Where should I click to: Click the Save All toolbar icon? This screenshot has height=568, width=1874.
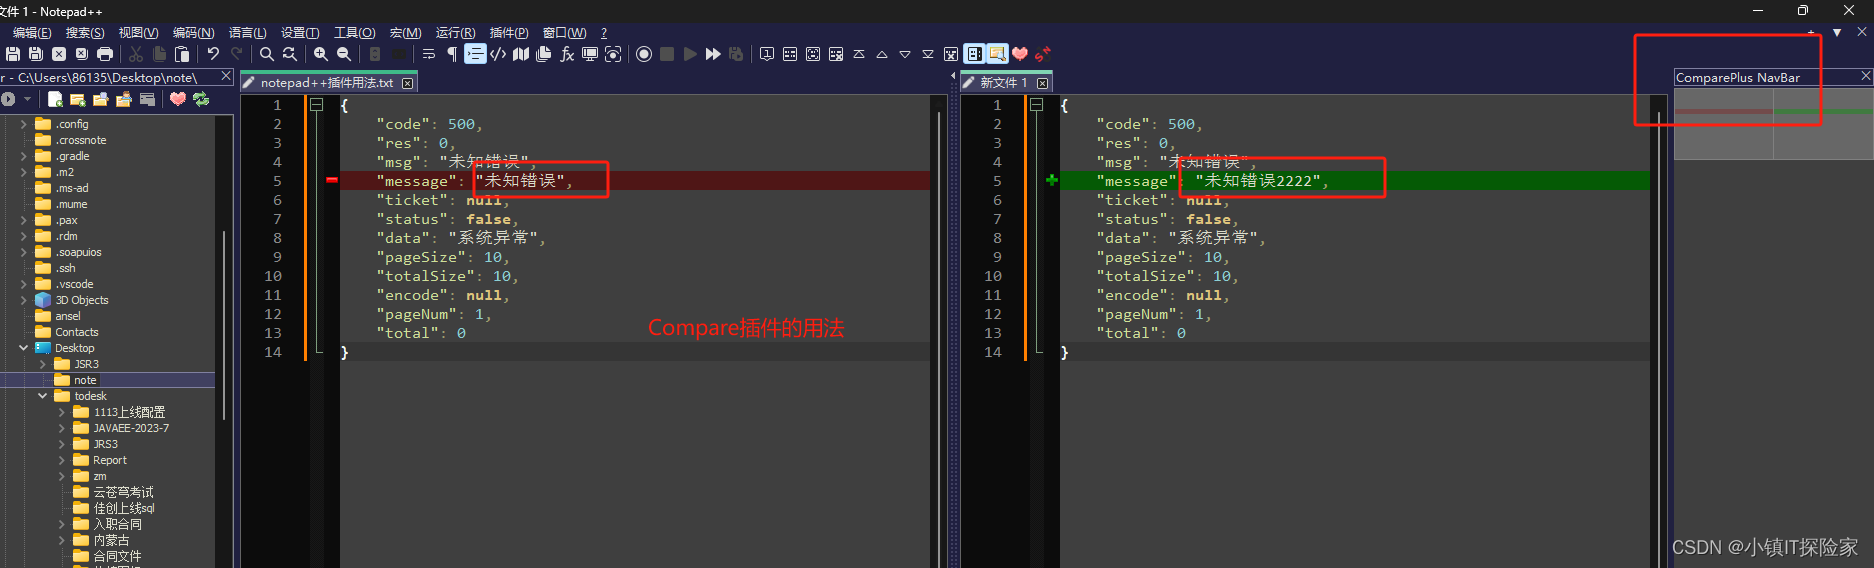[x=36, y=54]
